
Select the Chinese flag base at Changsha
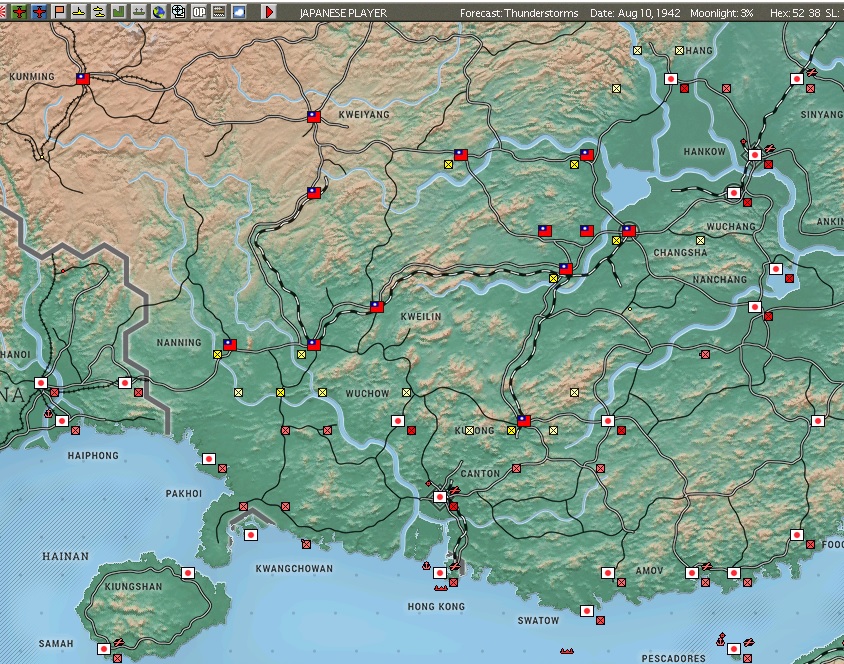point(629,231)
